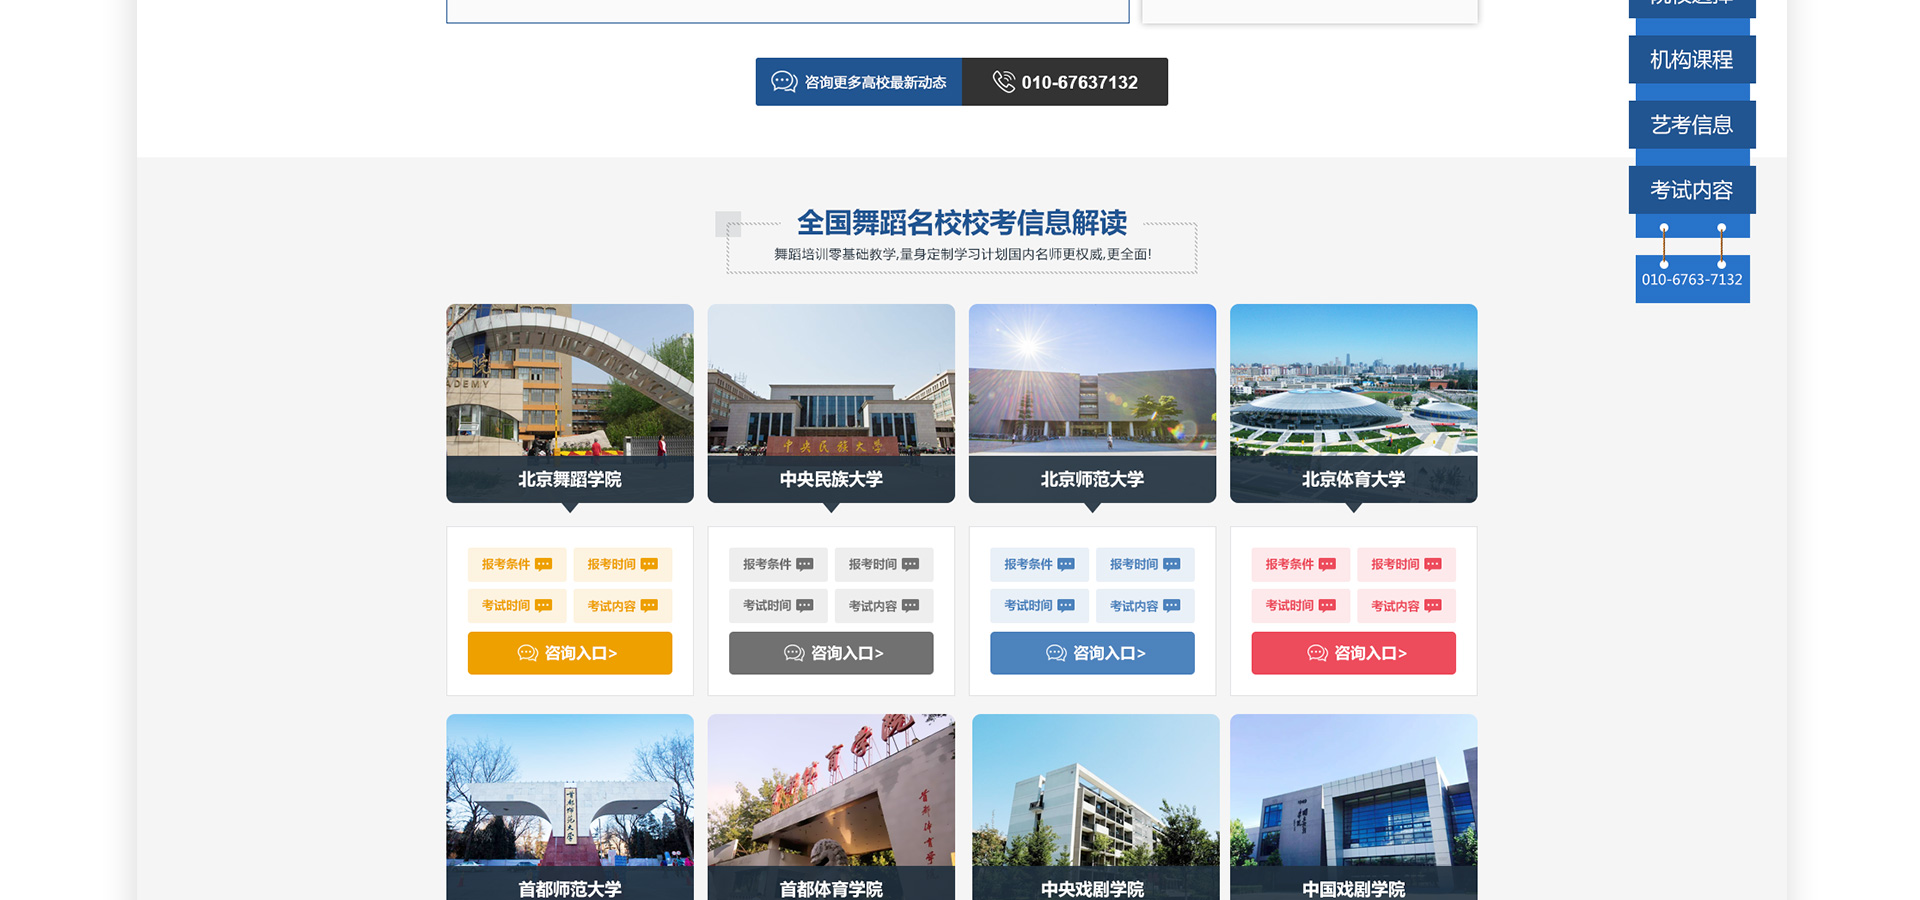Viewport: 1920px width, 900px height.
Task: Click red chat icon next to 考试内容
Action: 1433,606
